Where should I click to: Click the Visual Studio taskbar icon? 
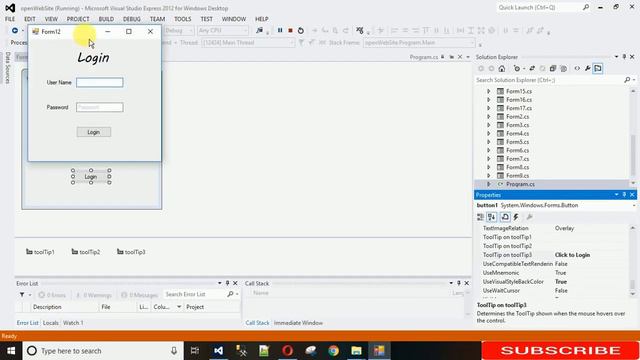coord(218,351)
